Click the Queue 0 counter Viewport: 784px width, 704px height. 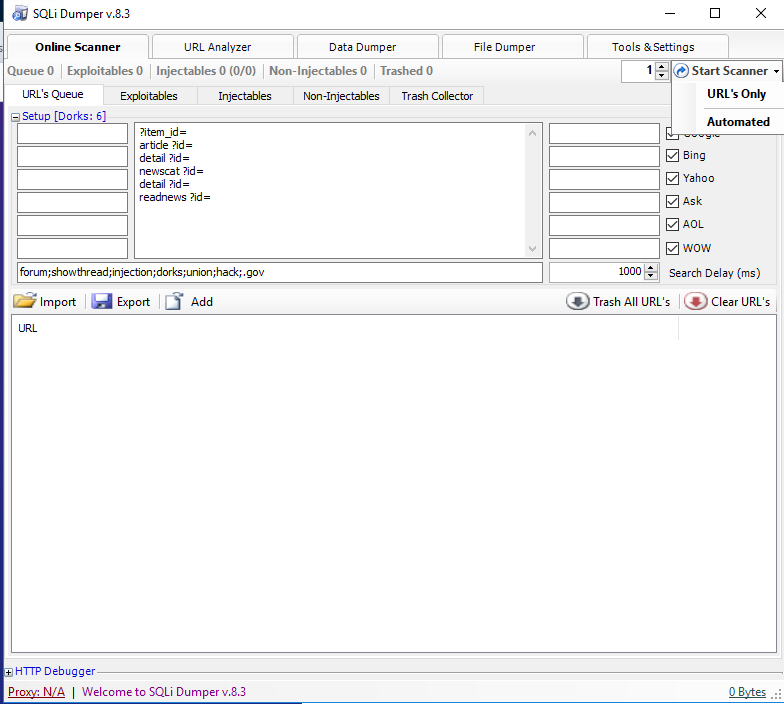tap(30, 71)
